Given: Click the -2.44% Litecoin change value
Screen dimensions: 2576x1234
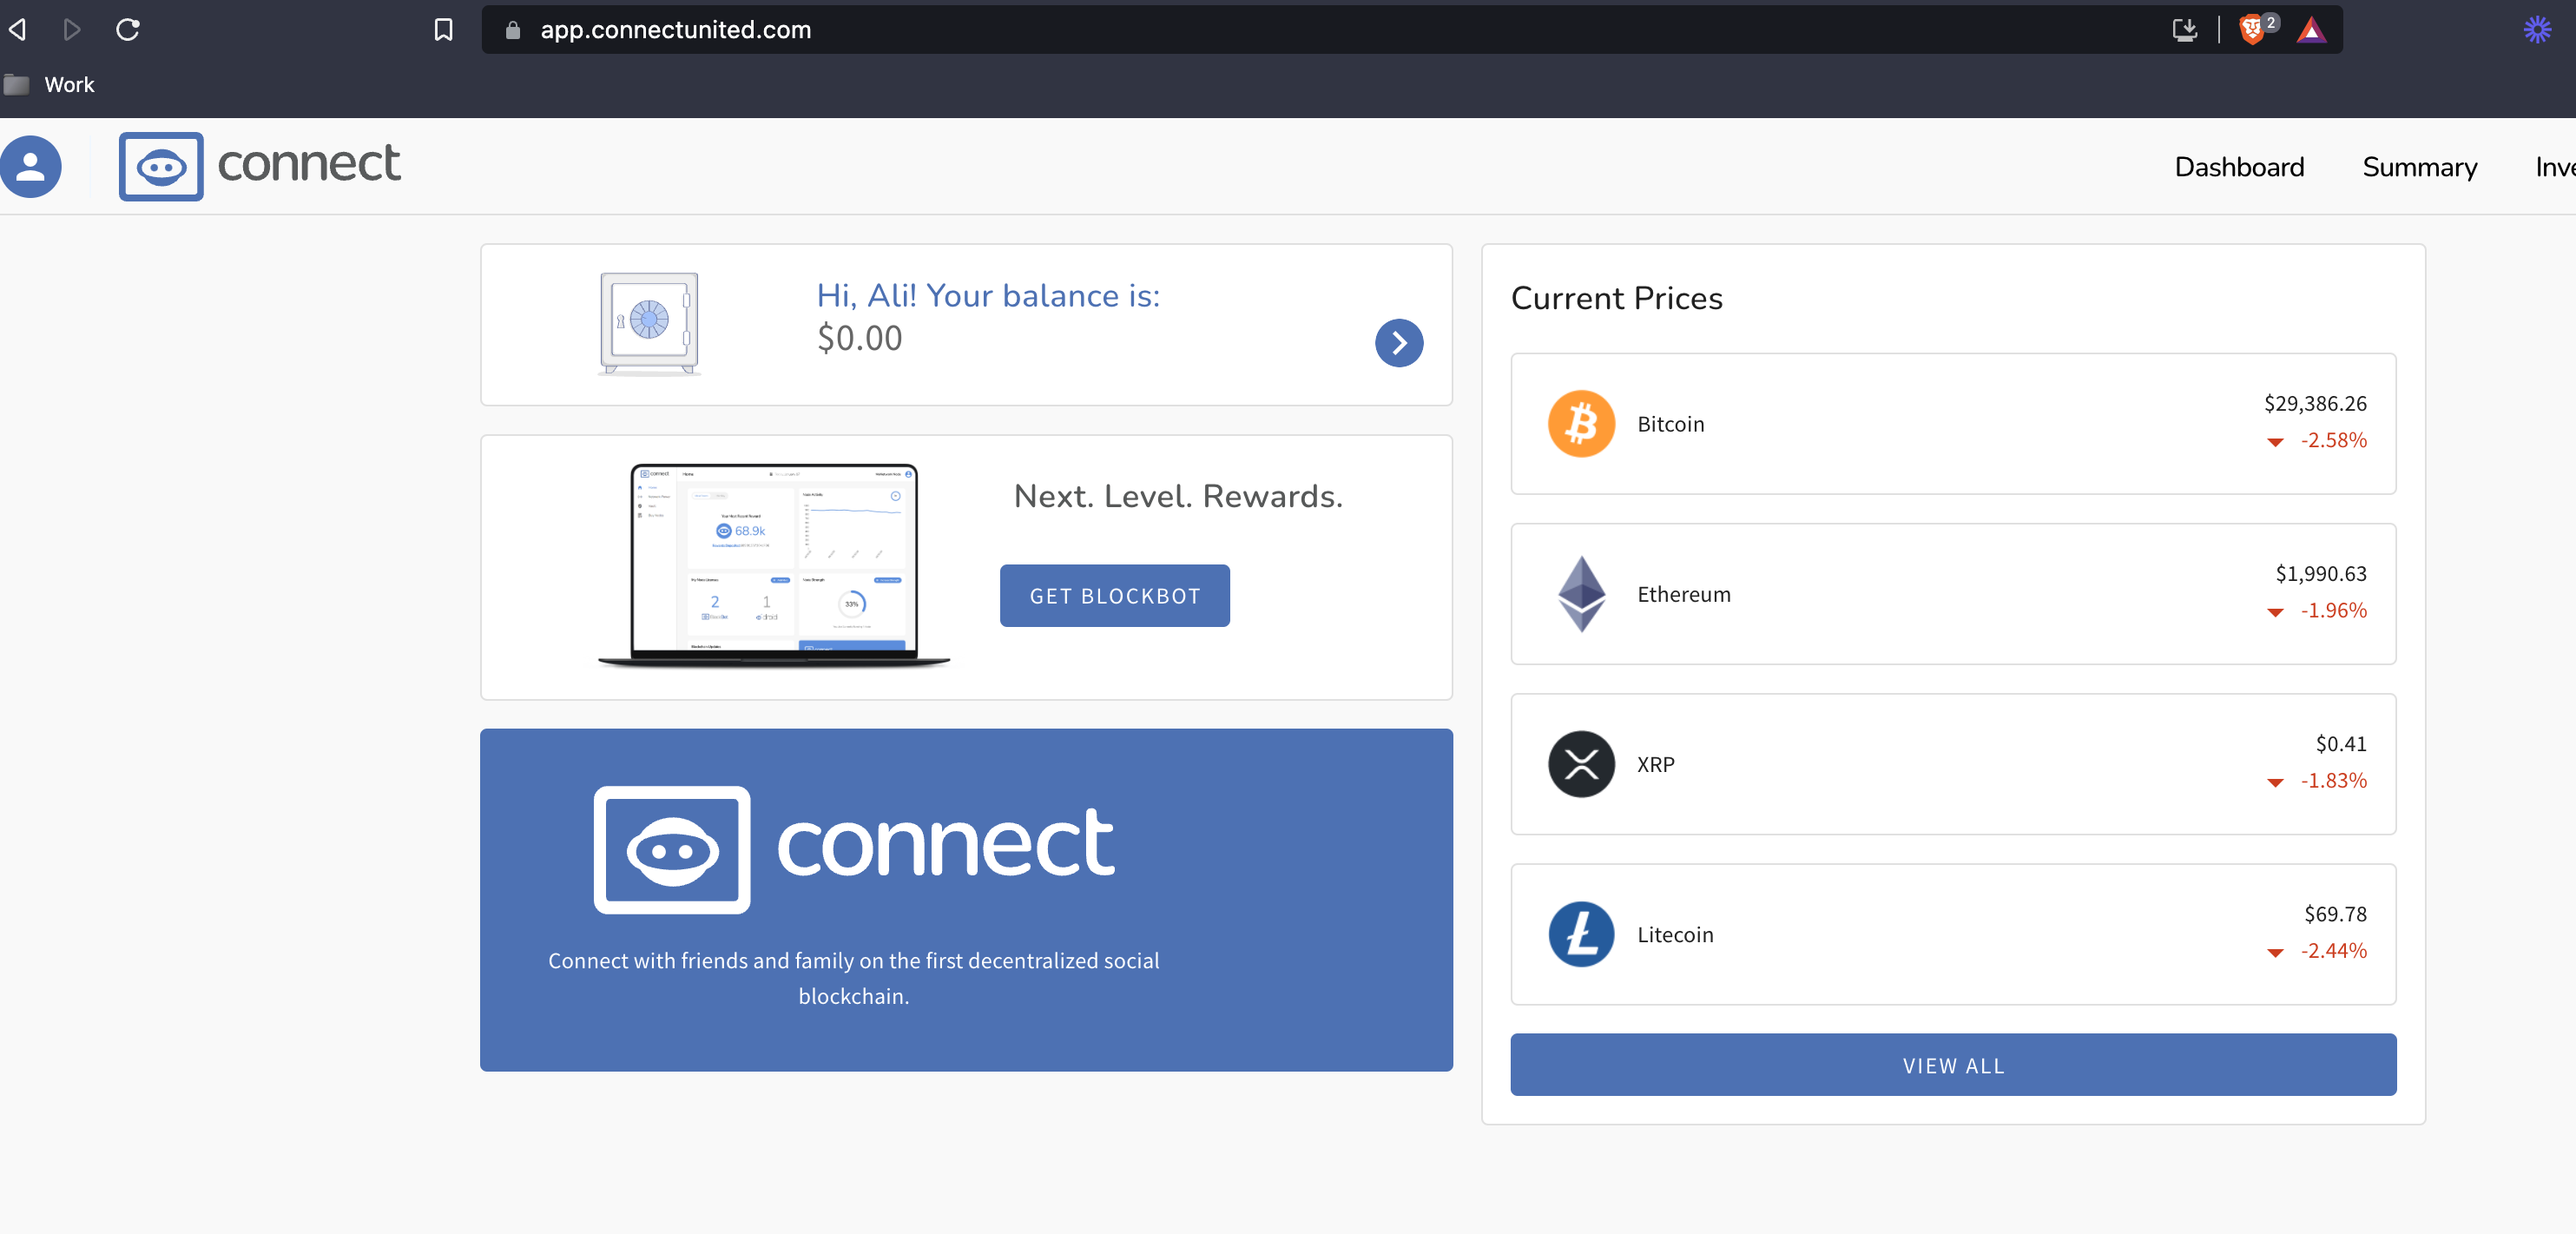Looking at the screenshot, I should [2334, 950].
